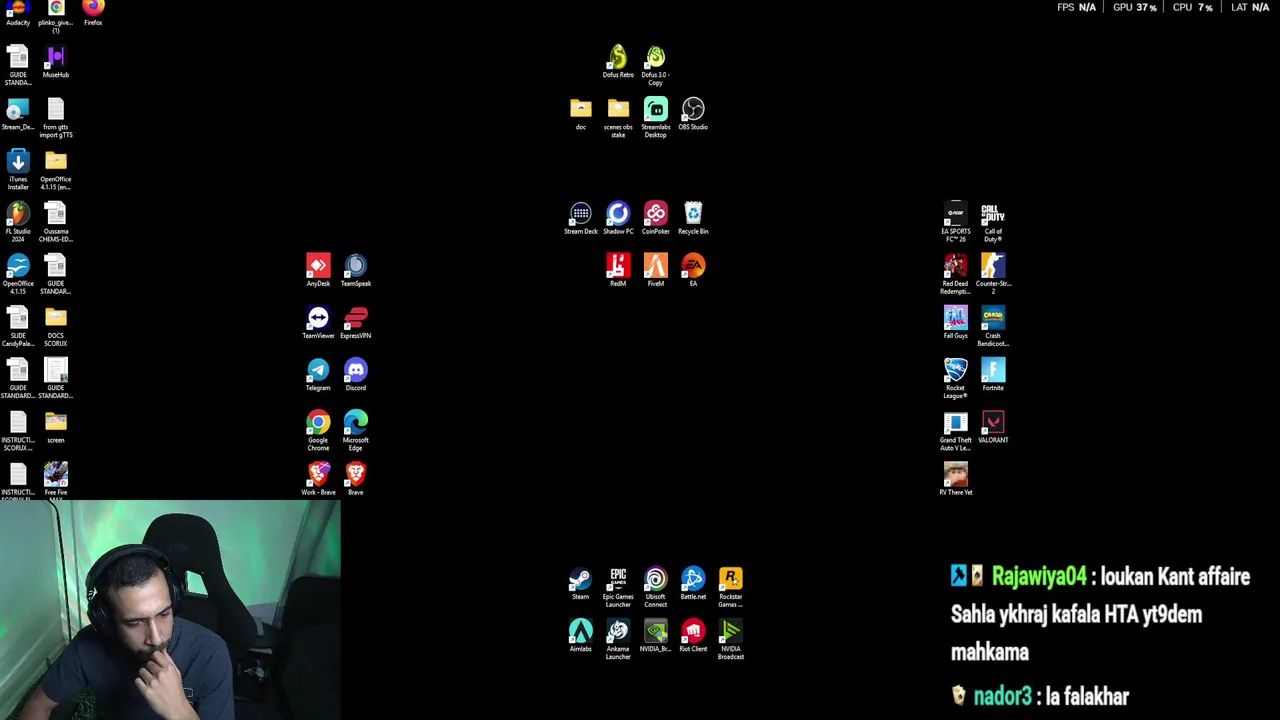Open the Audacity desktop shortcut
Viewport: 1280px width, 720px height.
[x=18, y=12]
